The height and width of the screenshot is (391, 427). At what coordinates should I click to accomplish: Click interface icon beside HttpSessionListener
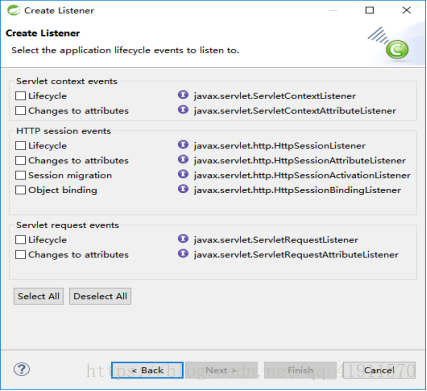coord(183,145)
